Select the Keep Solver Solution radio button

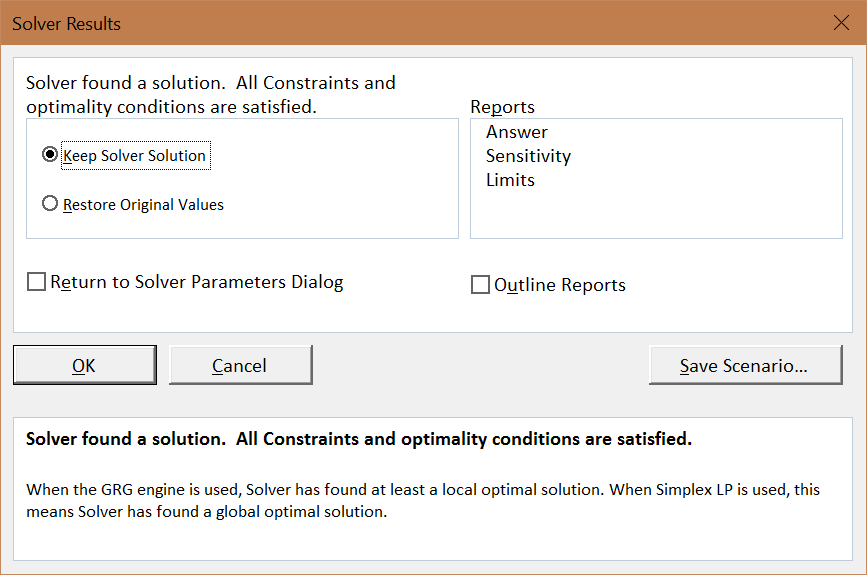coord(50,155)
